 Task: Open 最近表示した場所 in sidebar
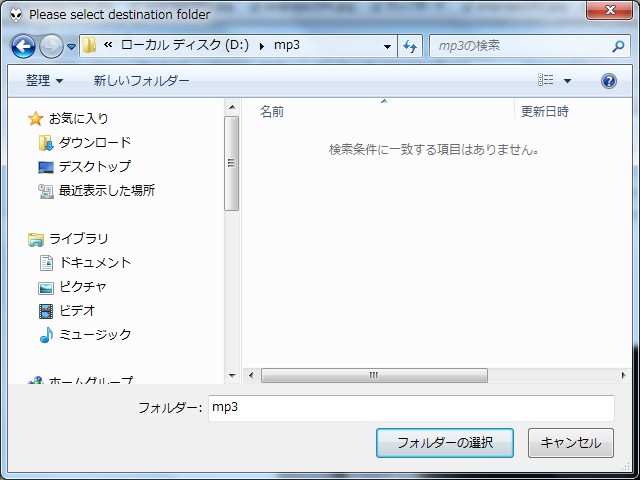click(x=106, y=191)
